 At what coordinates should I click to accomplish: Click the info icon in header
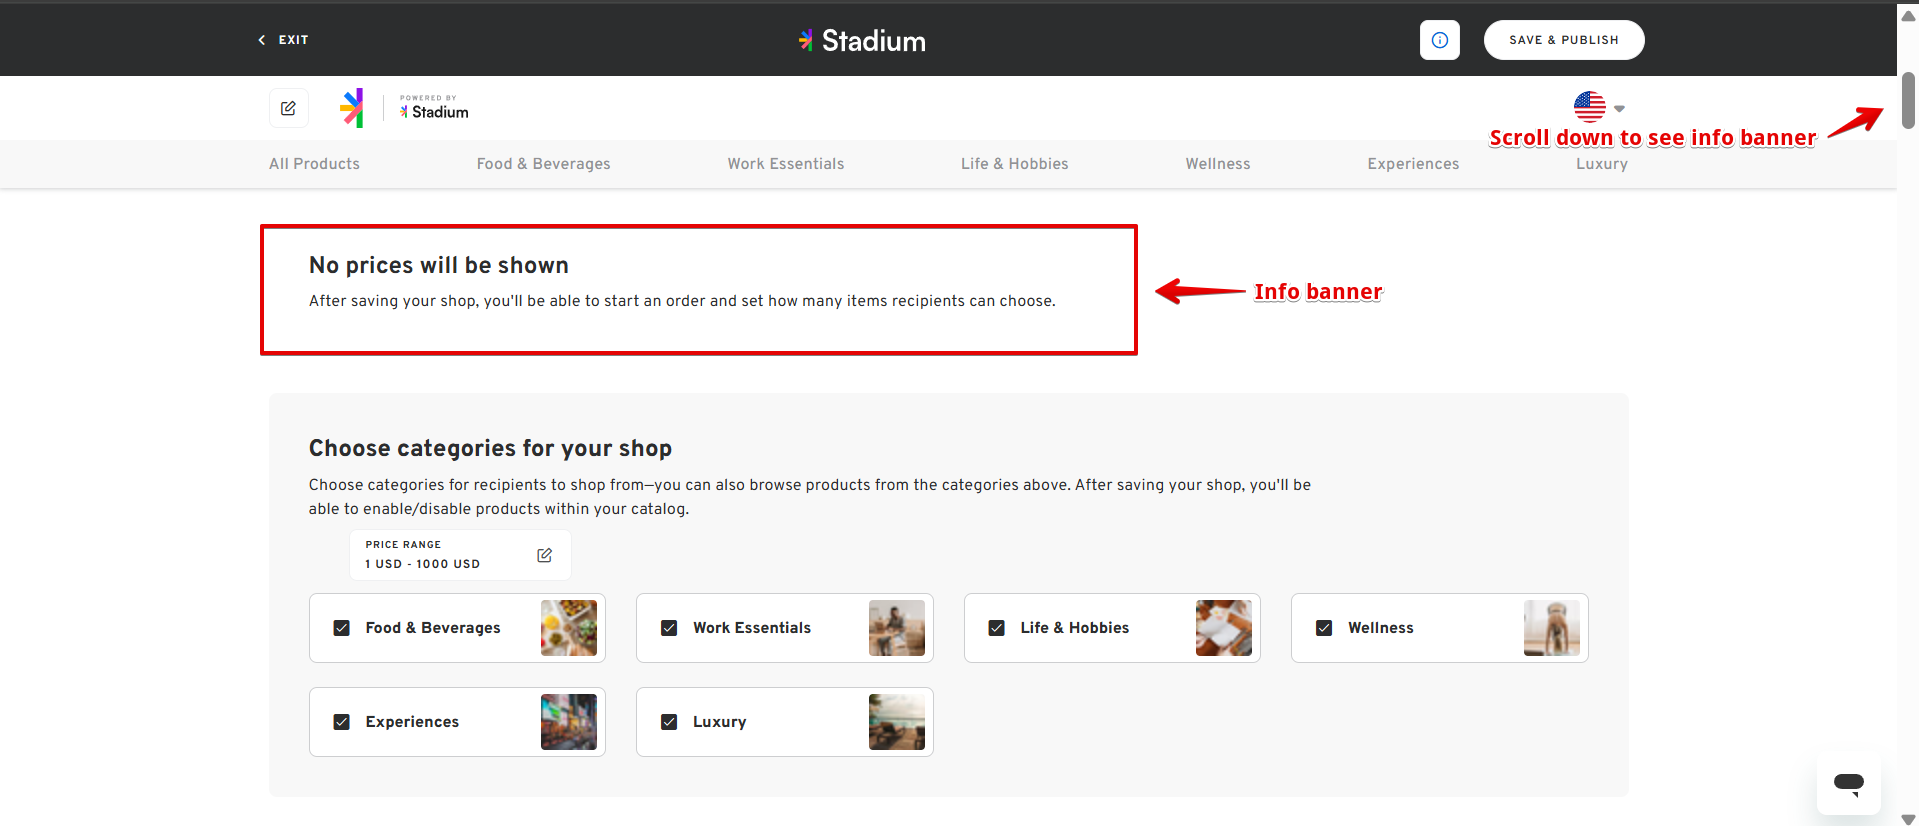pos(1439,40)
